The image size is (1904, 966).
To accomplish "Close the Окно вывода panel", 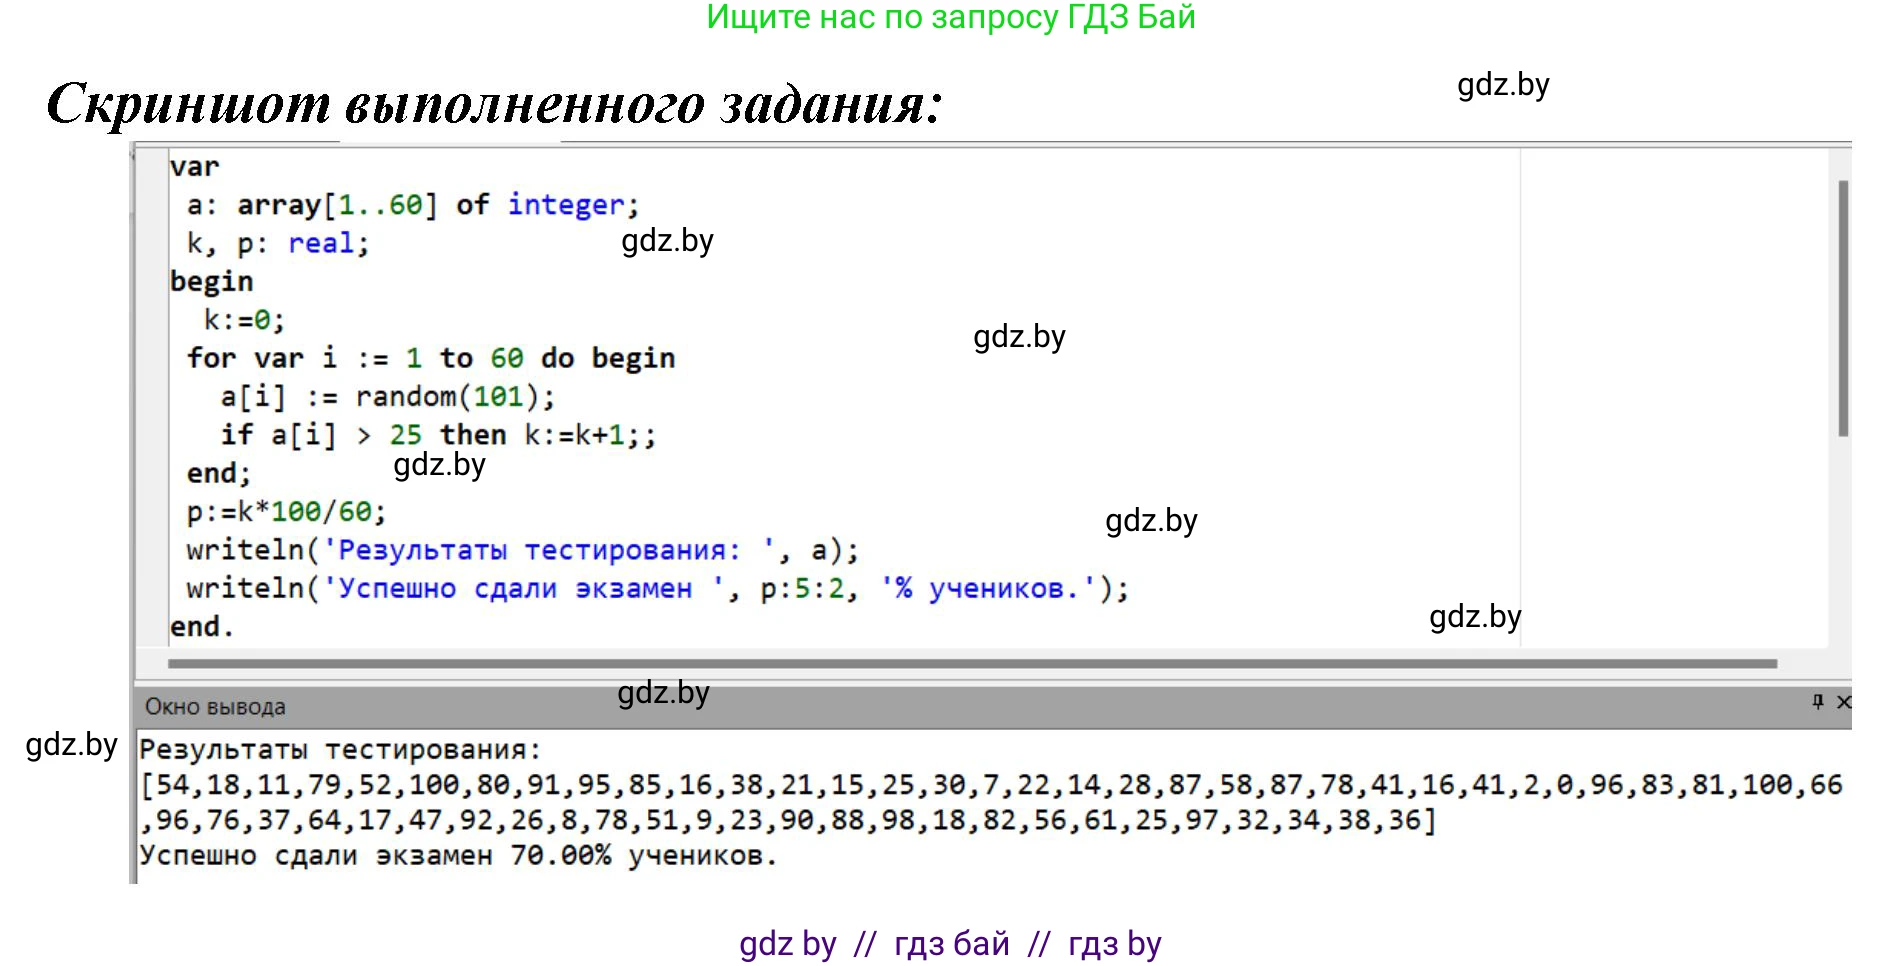I will tap(1843, 702).
